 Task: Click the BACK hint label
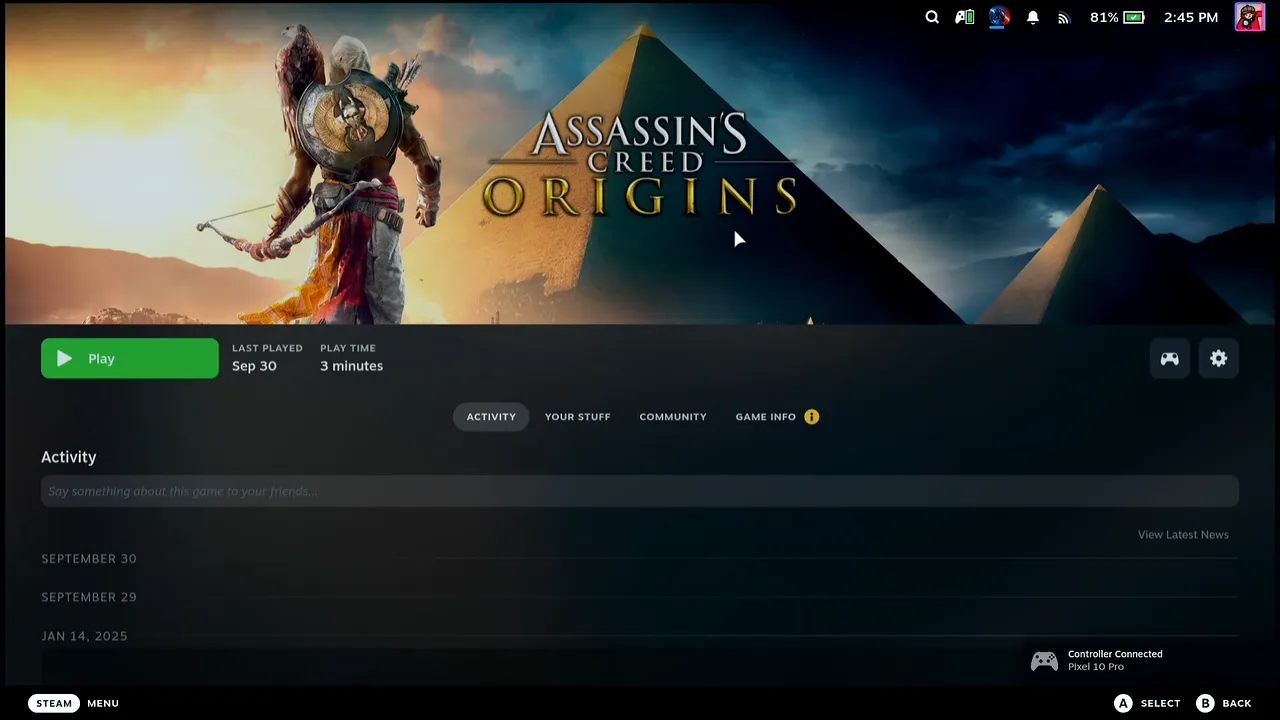pyautogui.click(x=1237, y=703)
